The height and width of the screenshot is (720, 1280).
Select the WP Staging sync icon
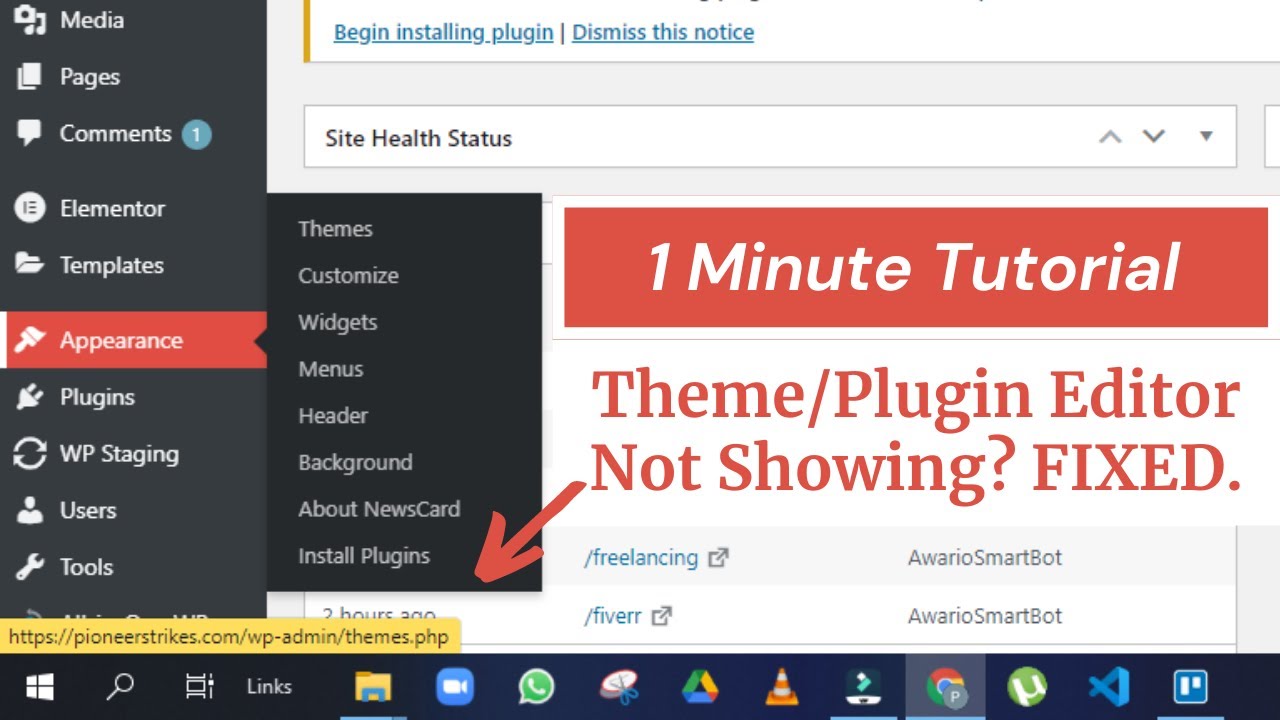(30, 454)
